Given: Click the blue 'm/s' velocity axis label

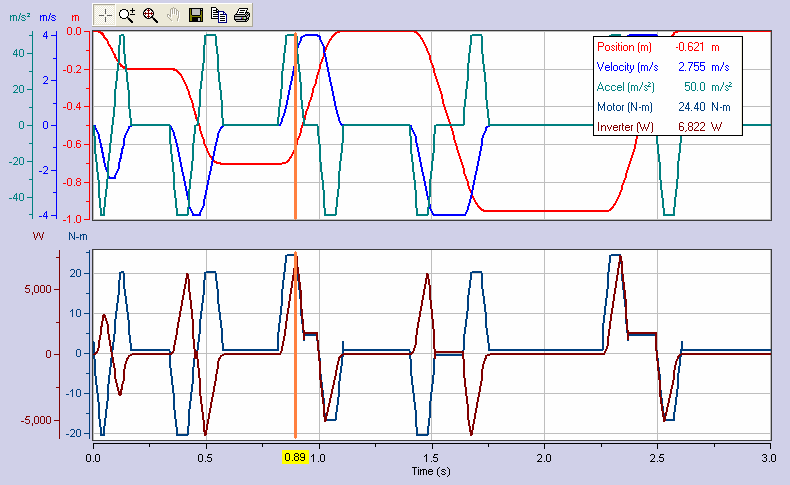Looking at the screenshot, I should click(47, 18).
